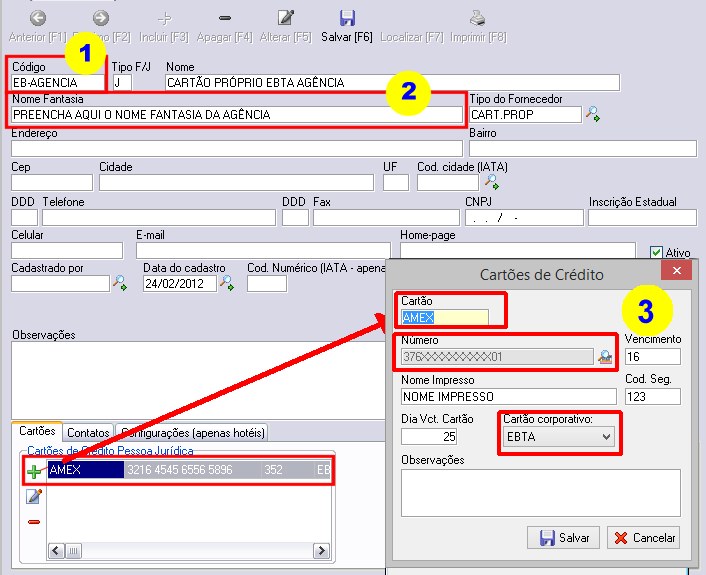This screenshot has width=706, height=575.
Task: Open Configurações (apenas hotéis) tab
Action: [192, 433]
